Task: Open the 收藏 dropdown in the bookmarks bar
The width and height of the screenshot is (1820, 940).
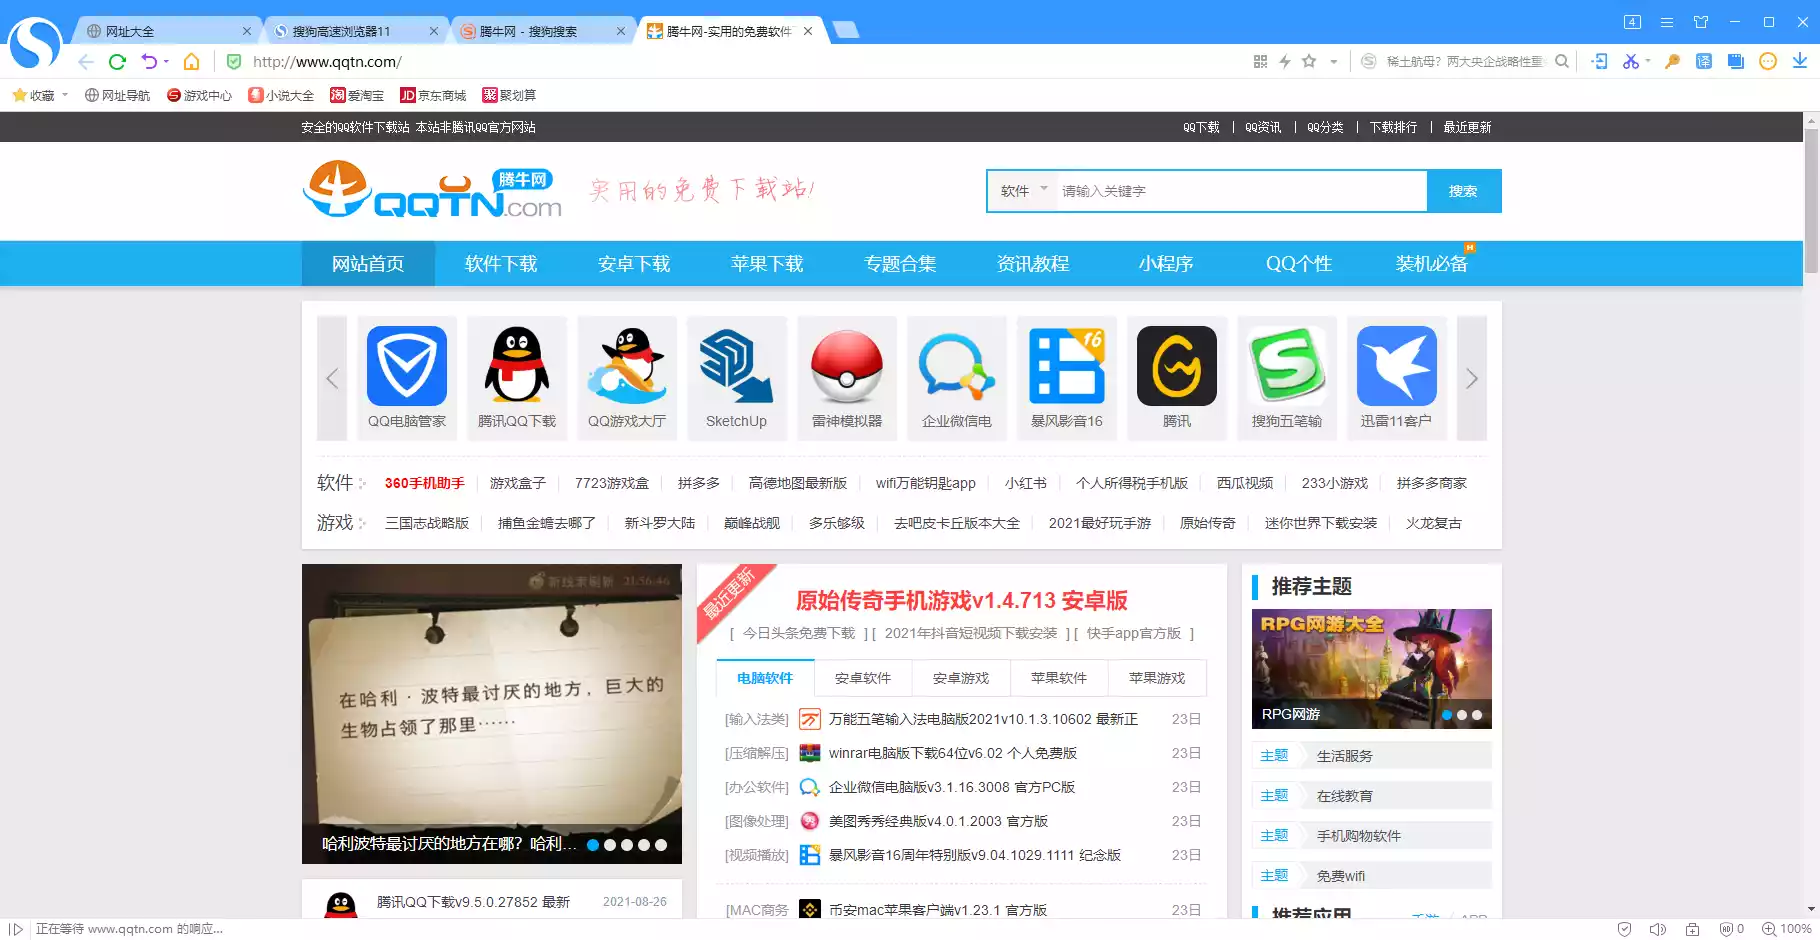Action: [40, 95]
